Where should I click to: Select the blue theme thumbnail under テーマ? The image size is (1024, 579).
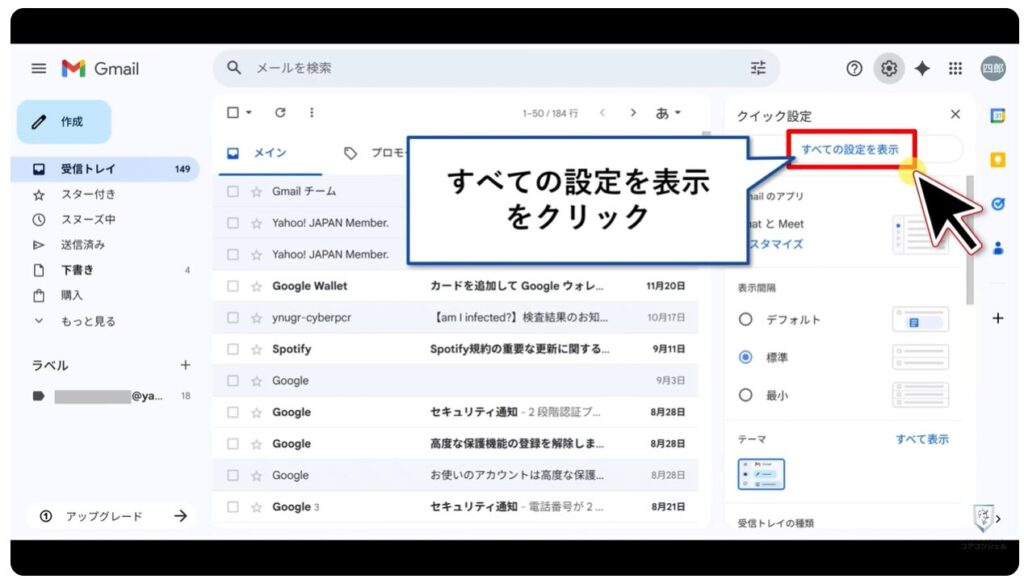click(760, 474)
